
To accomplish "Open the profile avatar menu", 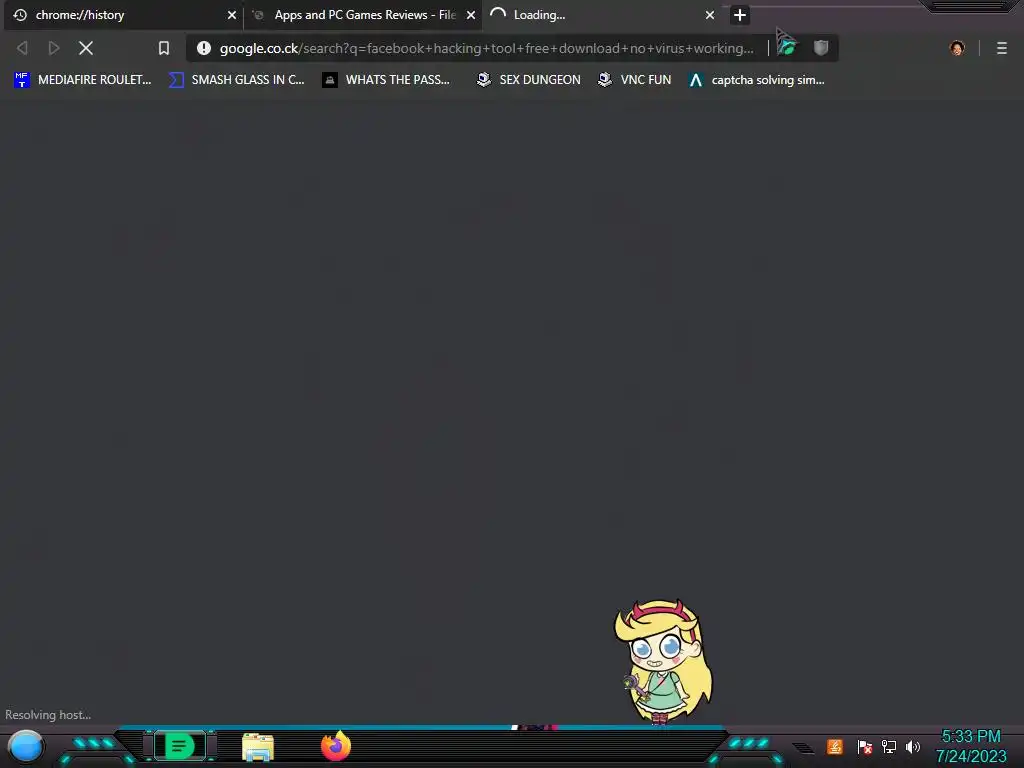I will click(957, 48).
